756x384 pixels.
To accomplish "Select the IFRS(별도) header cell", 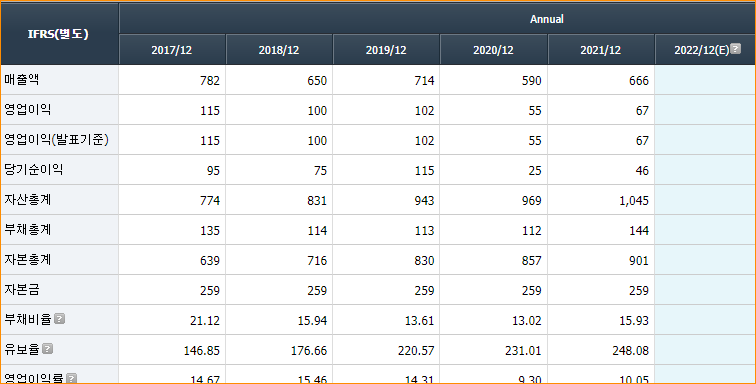I will pyautogui.click(x=59, y=34).
